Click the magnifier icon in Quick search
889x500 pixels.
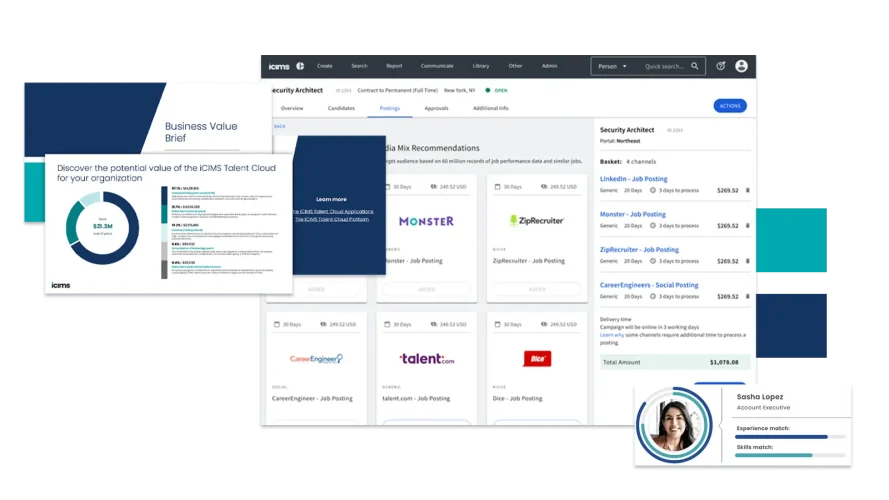coord(695,66)
